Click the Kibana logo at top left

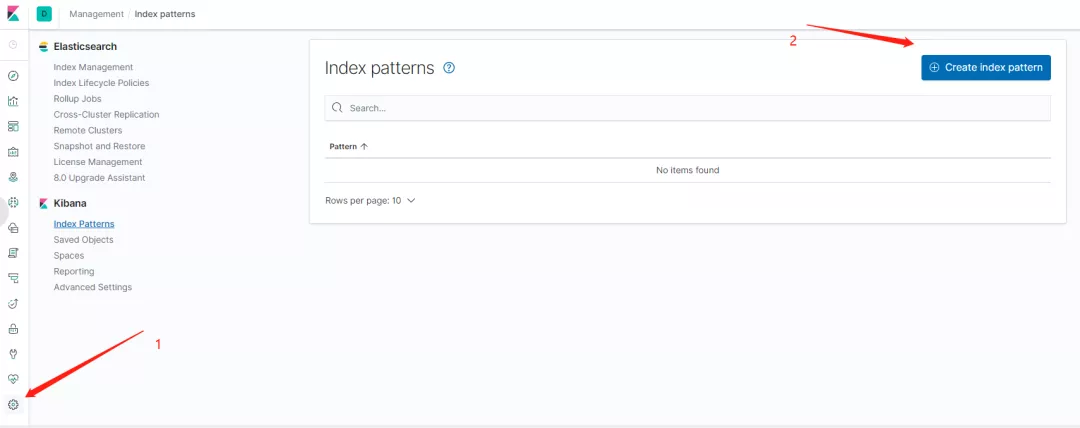click(x=13, y=14)
